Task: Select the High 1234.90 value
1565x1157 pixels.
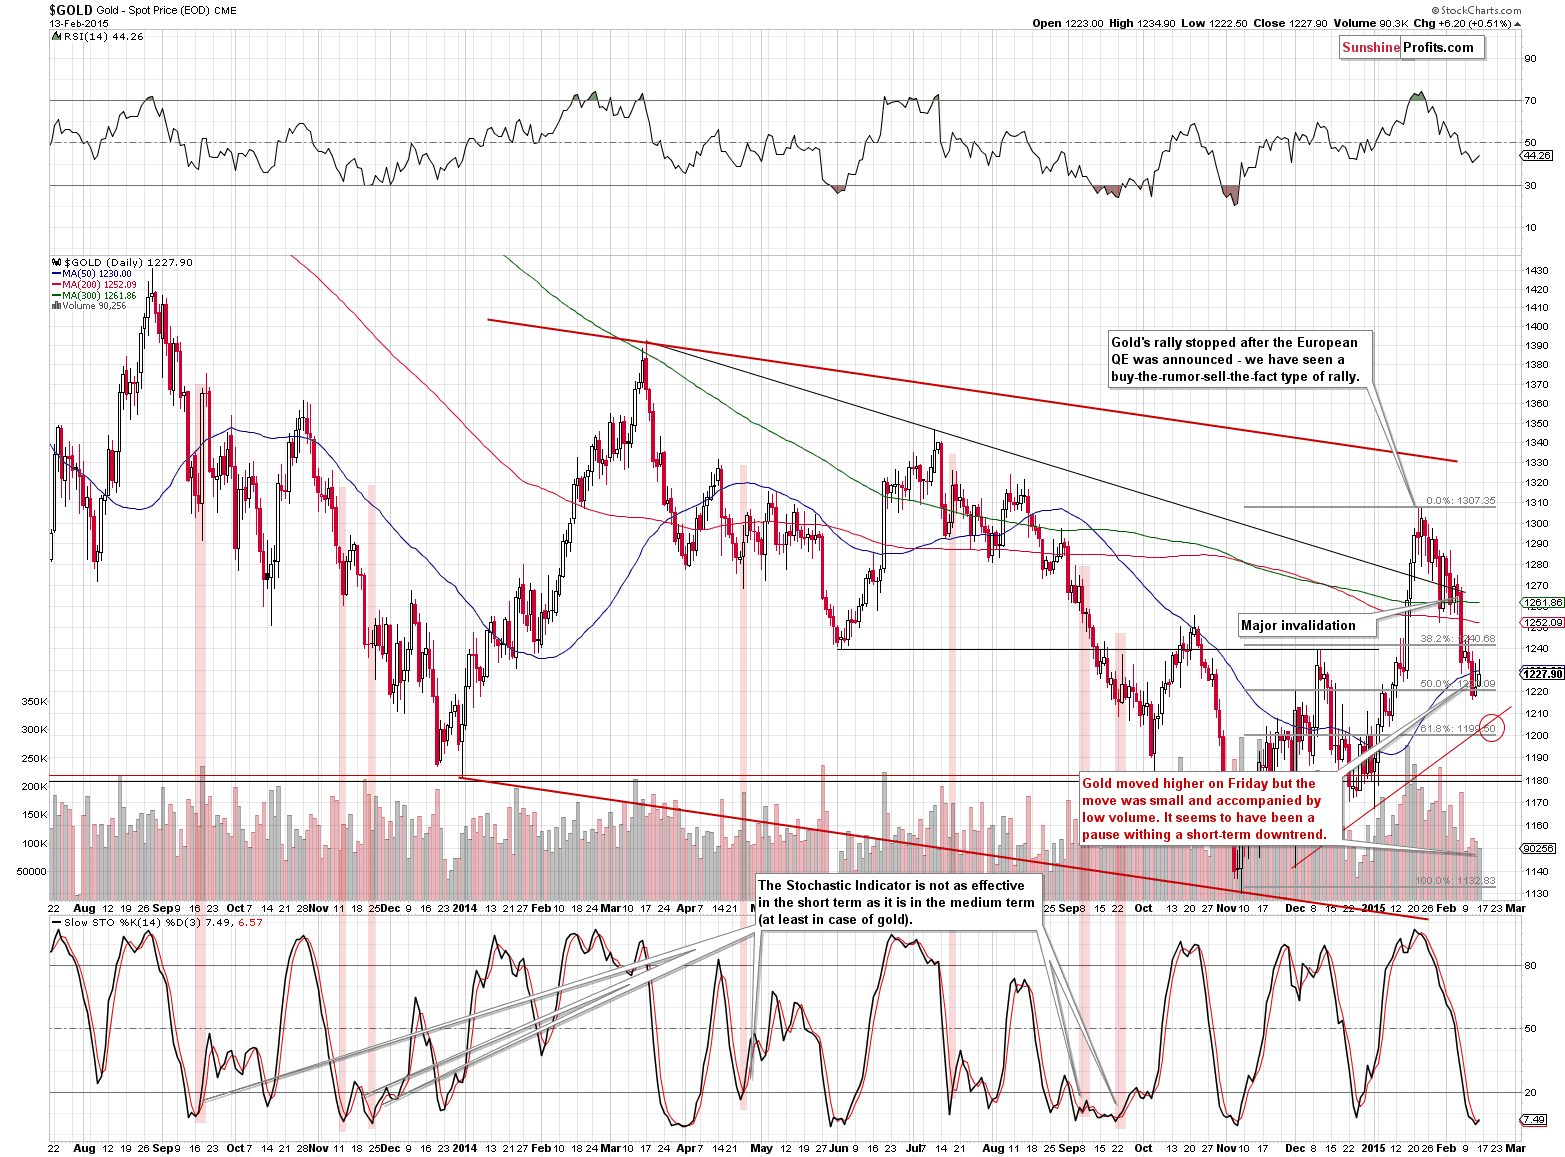Action: coord(1142,23)
